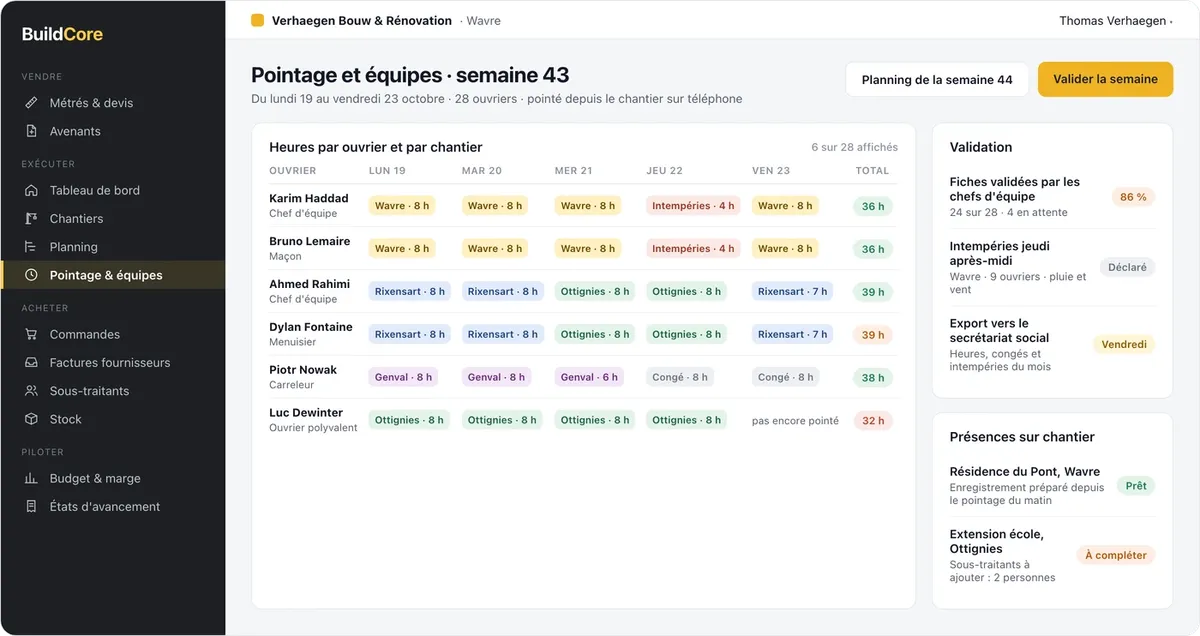Click the Chantiers crane icon
Viewport: 1200px width, 636px height.
(31, 218)
